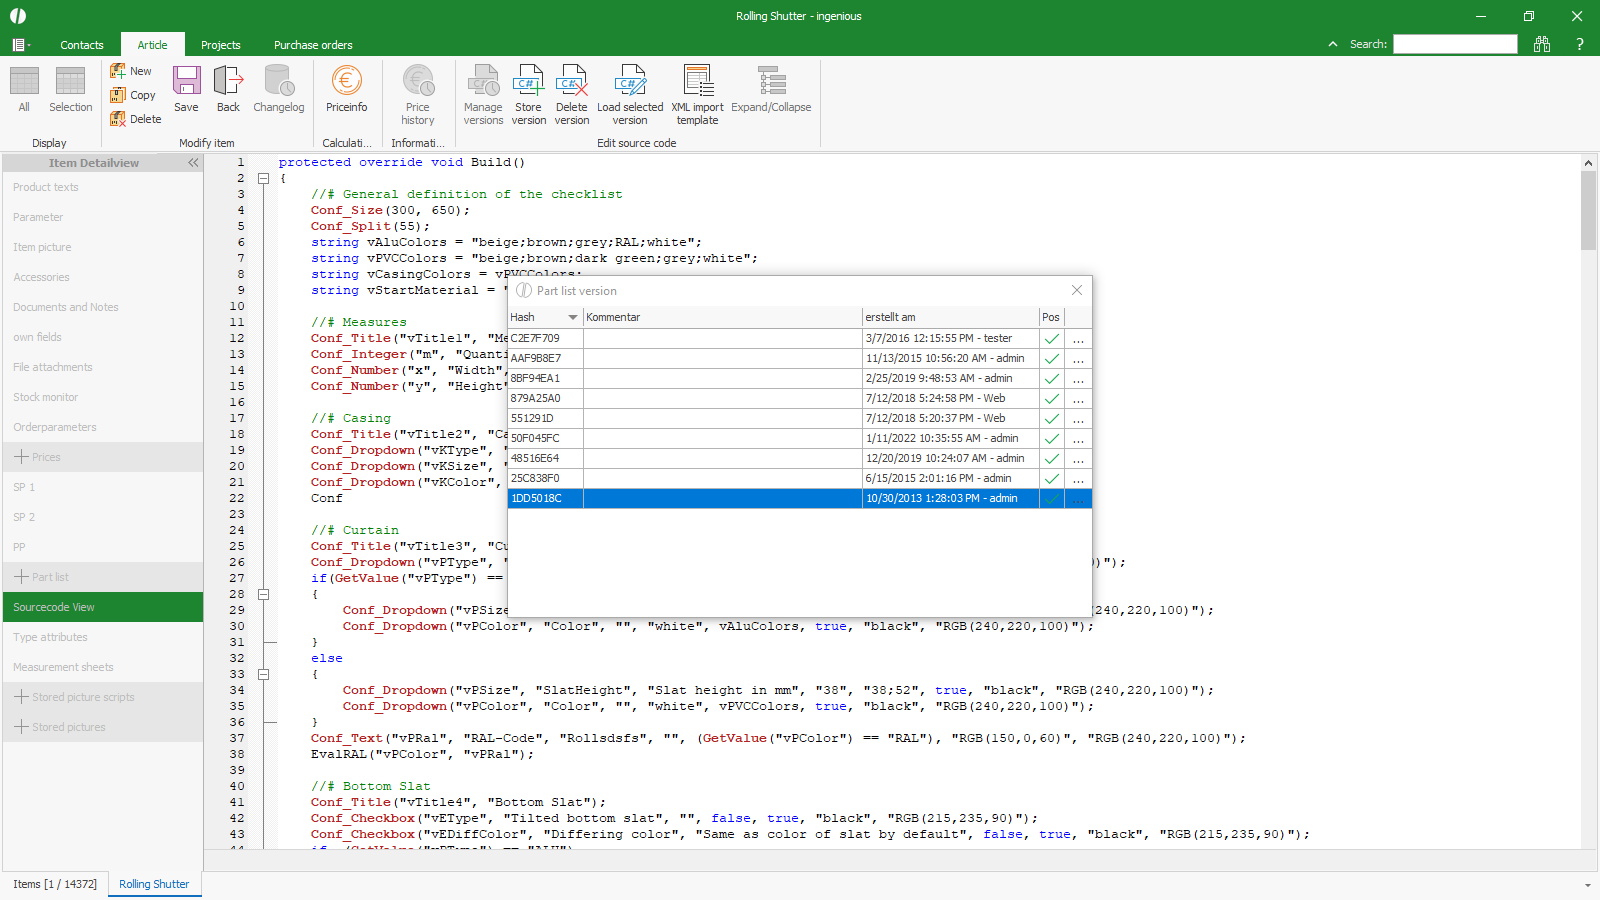Open XML import template tool
The height and width of the screenshot is (900, 1600).
(697, 95)
